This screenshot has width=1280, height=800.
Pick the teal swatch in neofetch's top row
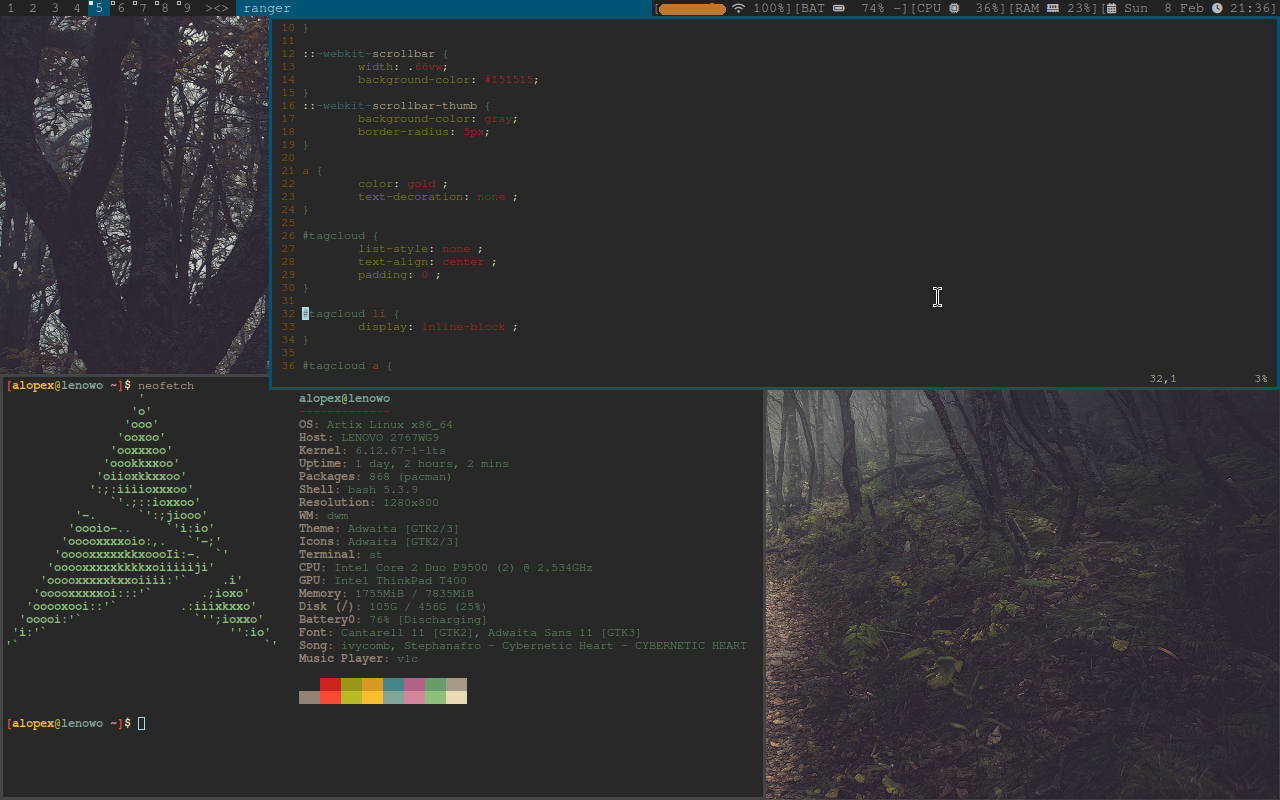pyautogui.click(x=393, y=684)
